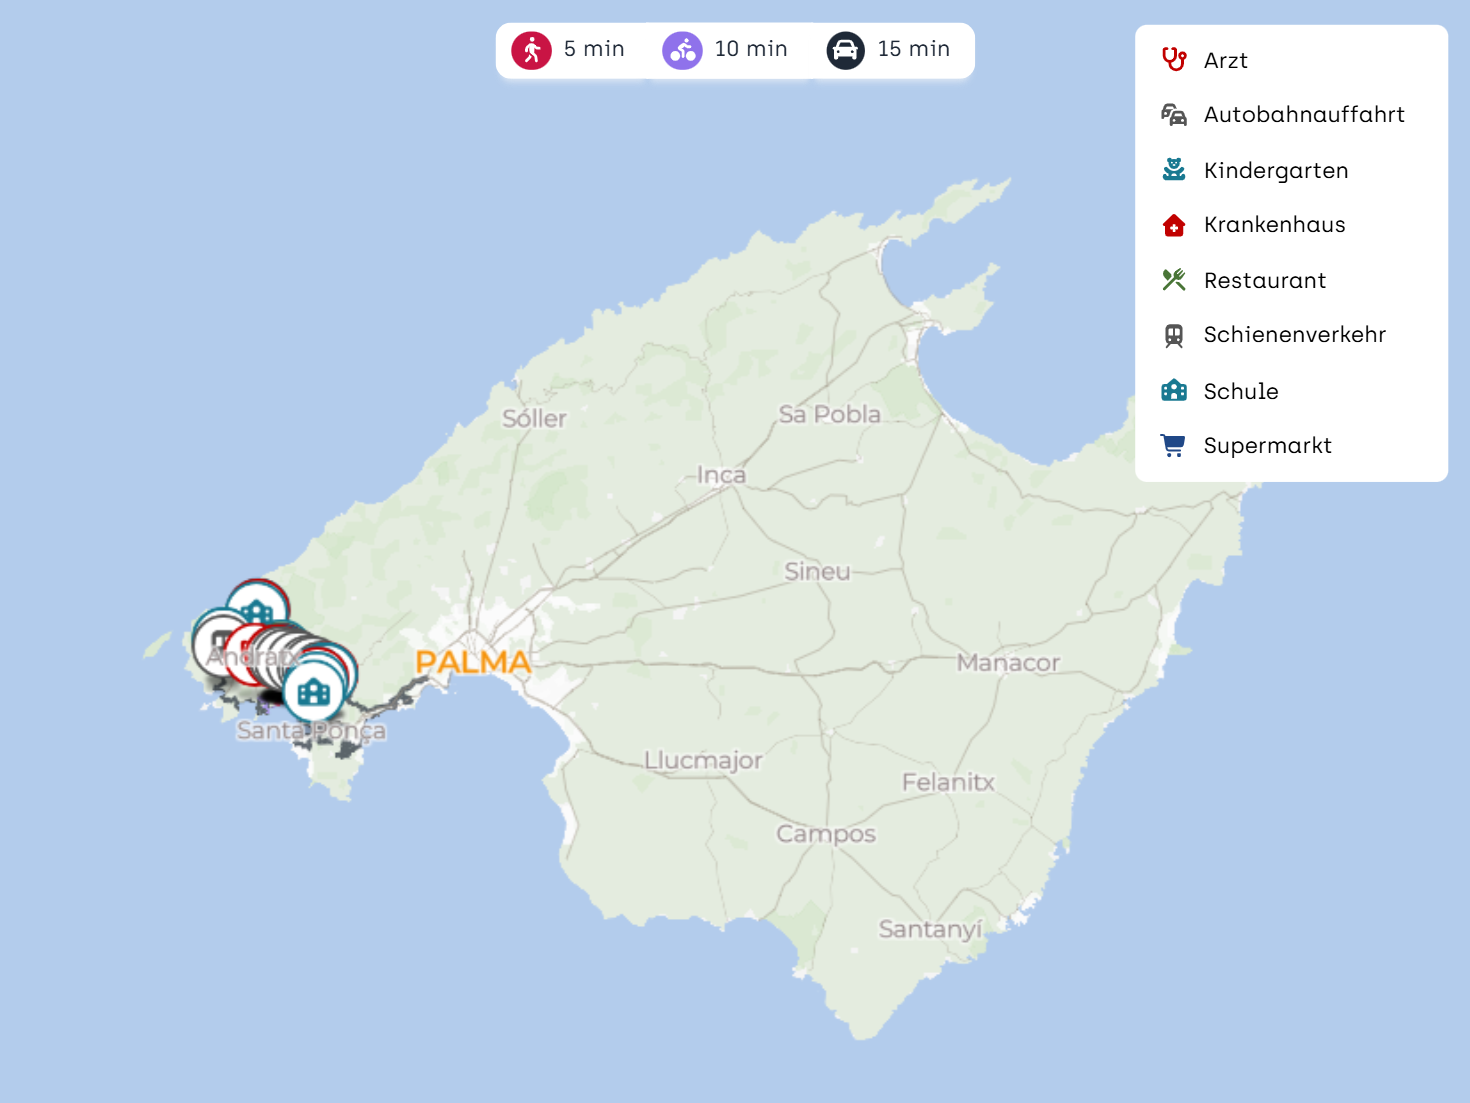Switch to 10 min cycling range
Screen dimensions: 1470x1103
pos(726,50)
